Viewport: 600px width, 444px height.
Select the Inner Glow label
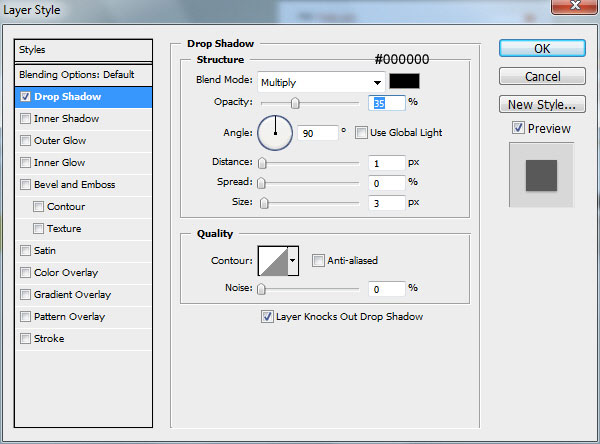pos(59,163)
